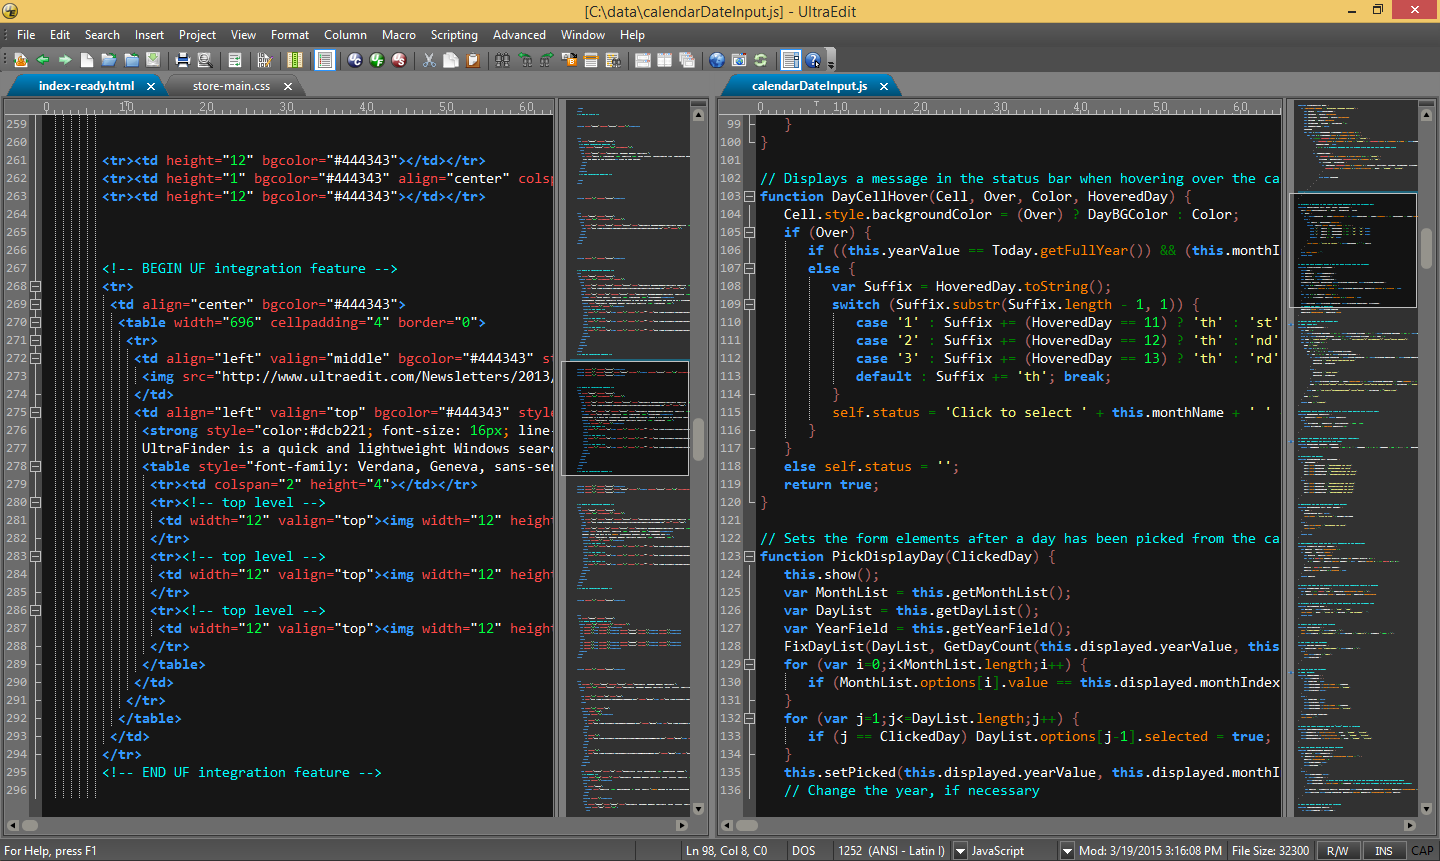Click the globe browser view icon
The height and width of the screenshot is (861, 1440).
tap(716, 60)
